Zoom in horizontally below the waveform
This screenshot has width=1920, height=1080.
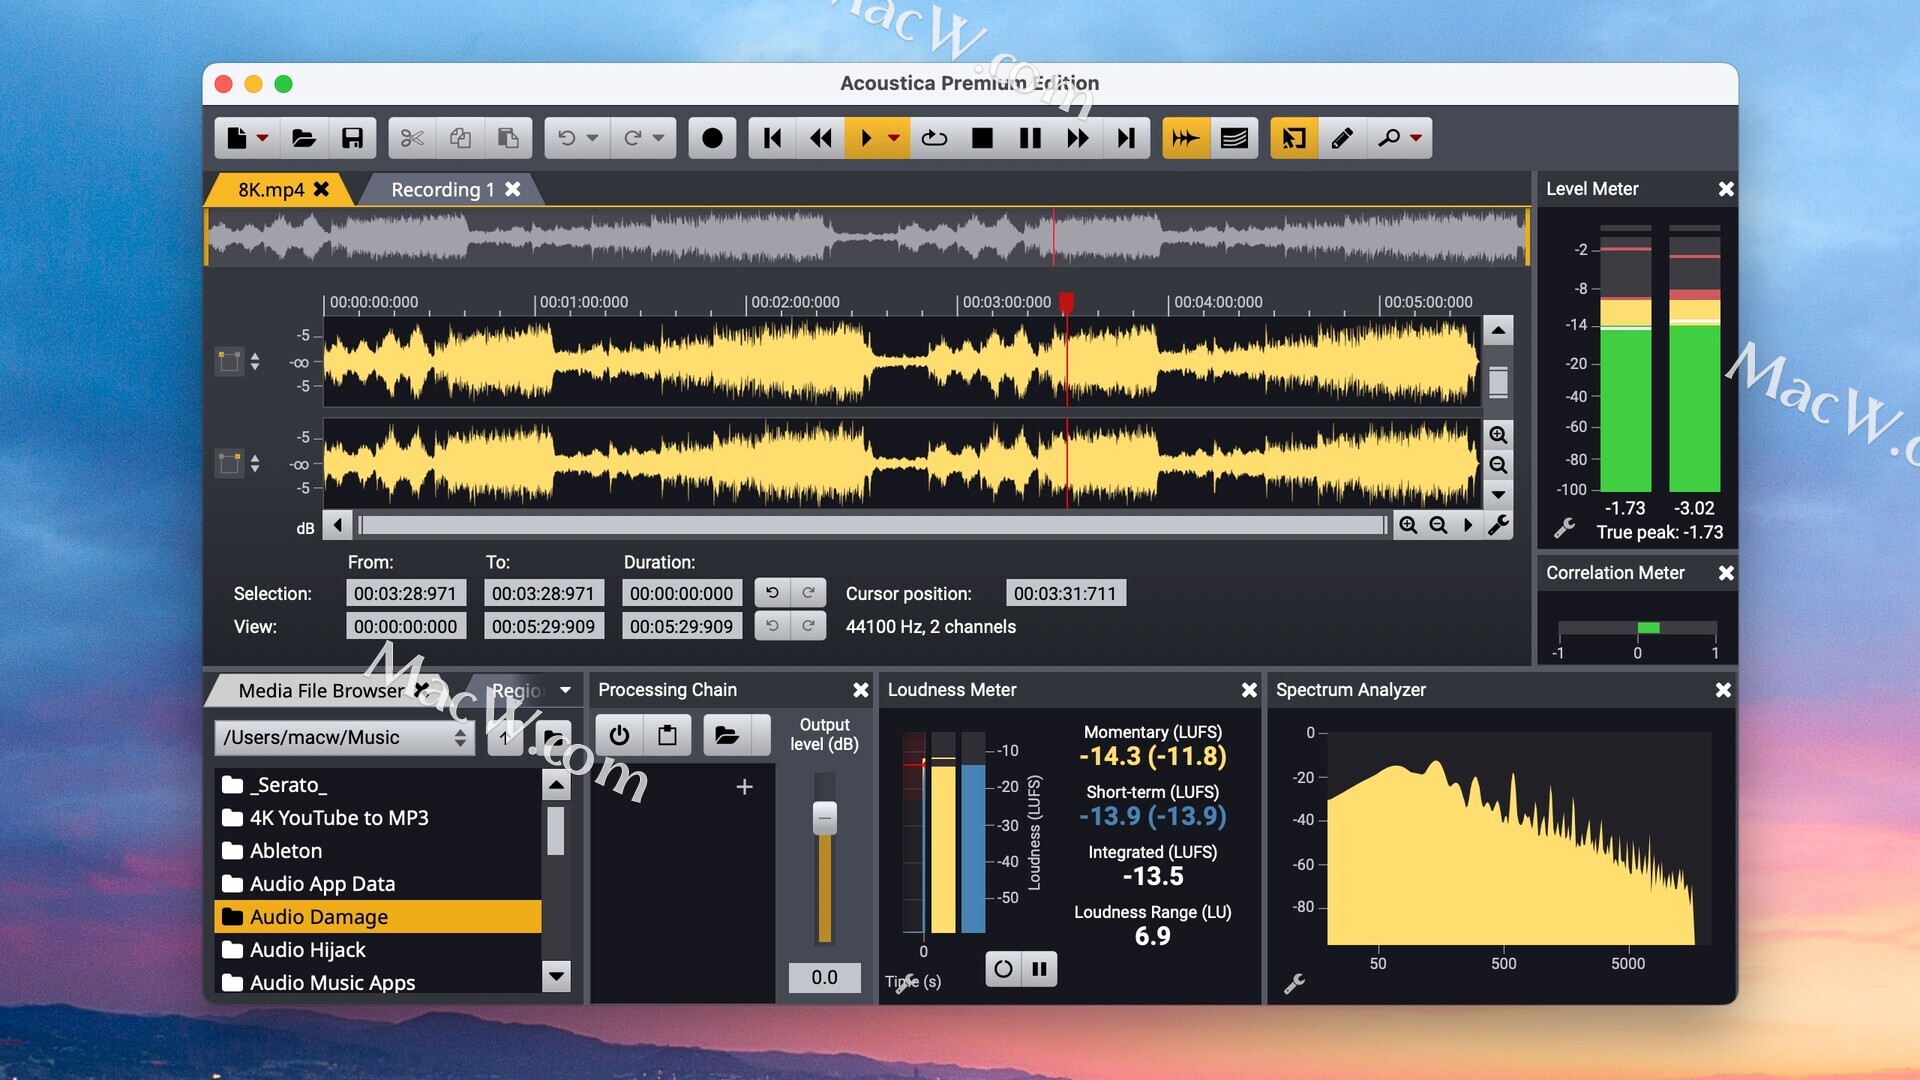pos(1408,525)
